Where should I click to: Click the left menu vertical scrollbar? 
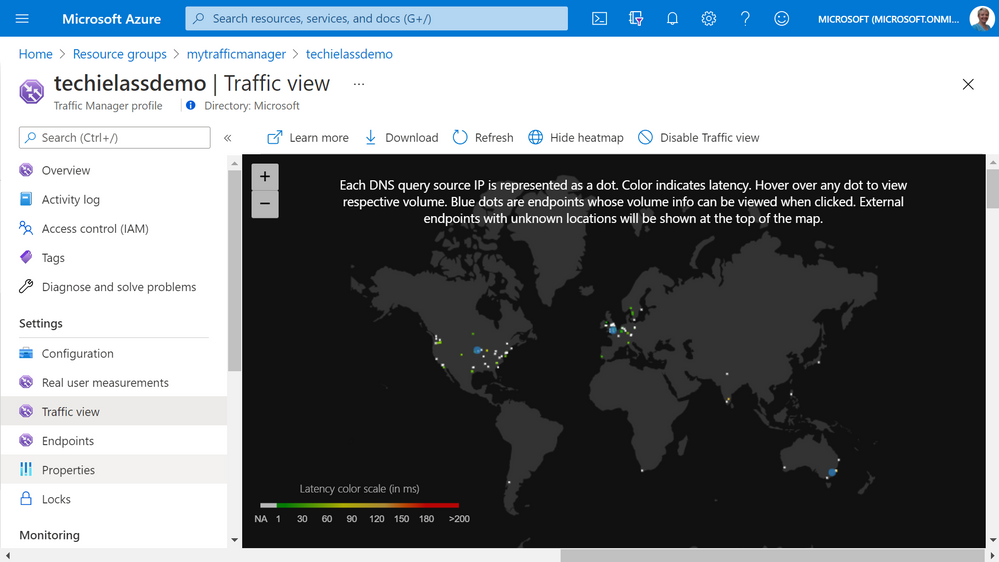(234, 270)
